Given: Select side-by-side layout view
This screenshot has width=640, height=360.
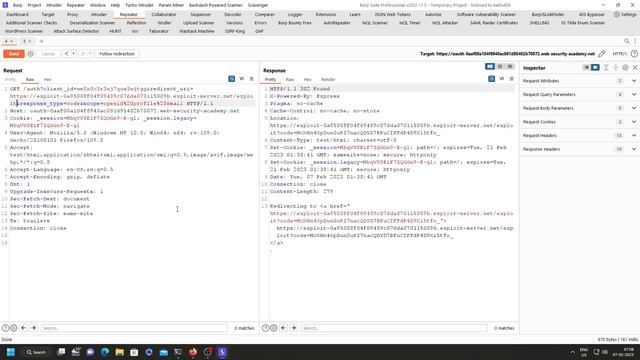Looking at the screenshot, I should click(490, 67).
